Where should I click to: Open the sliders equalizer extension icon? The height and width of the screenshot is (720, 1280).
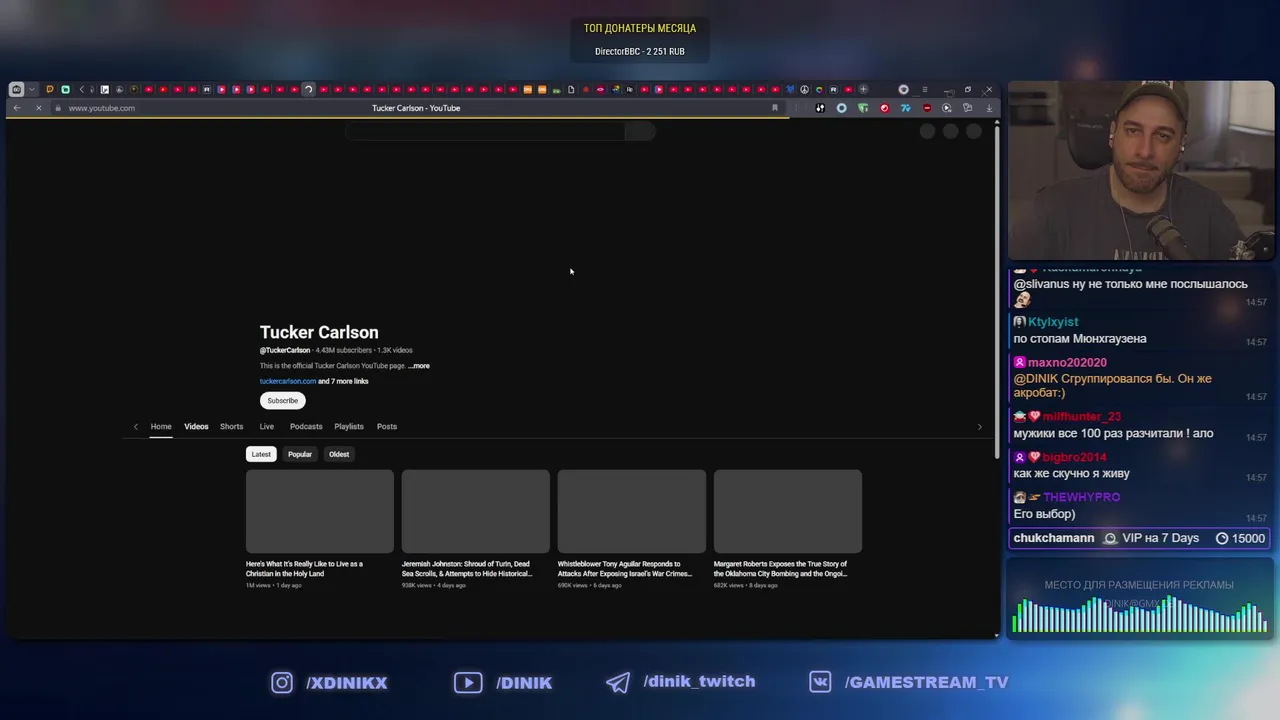pos(820,108)
